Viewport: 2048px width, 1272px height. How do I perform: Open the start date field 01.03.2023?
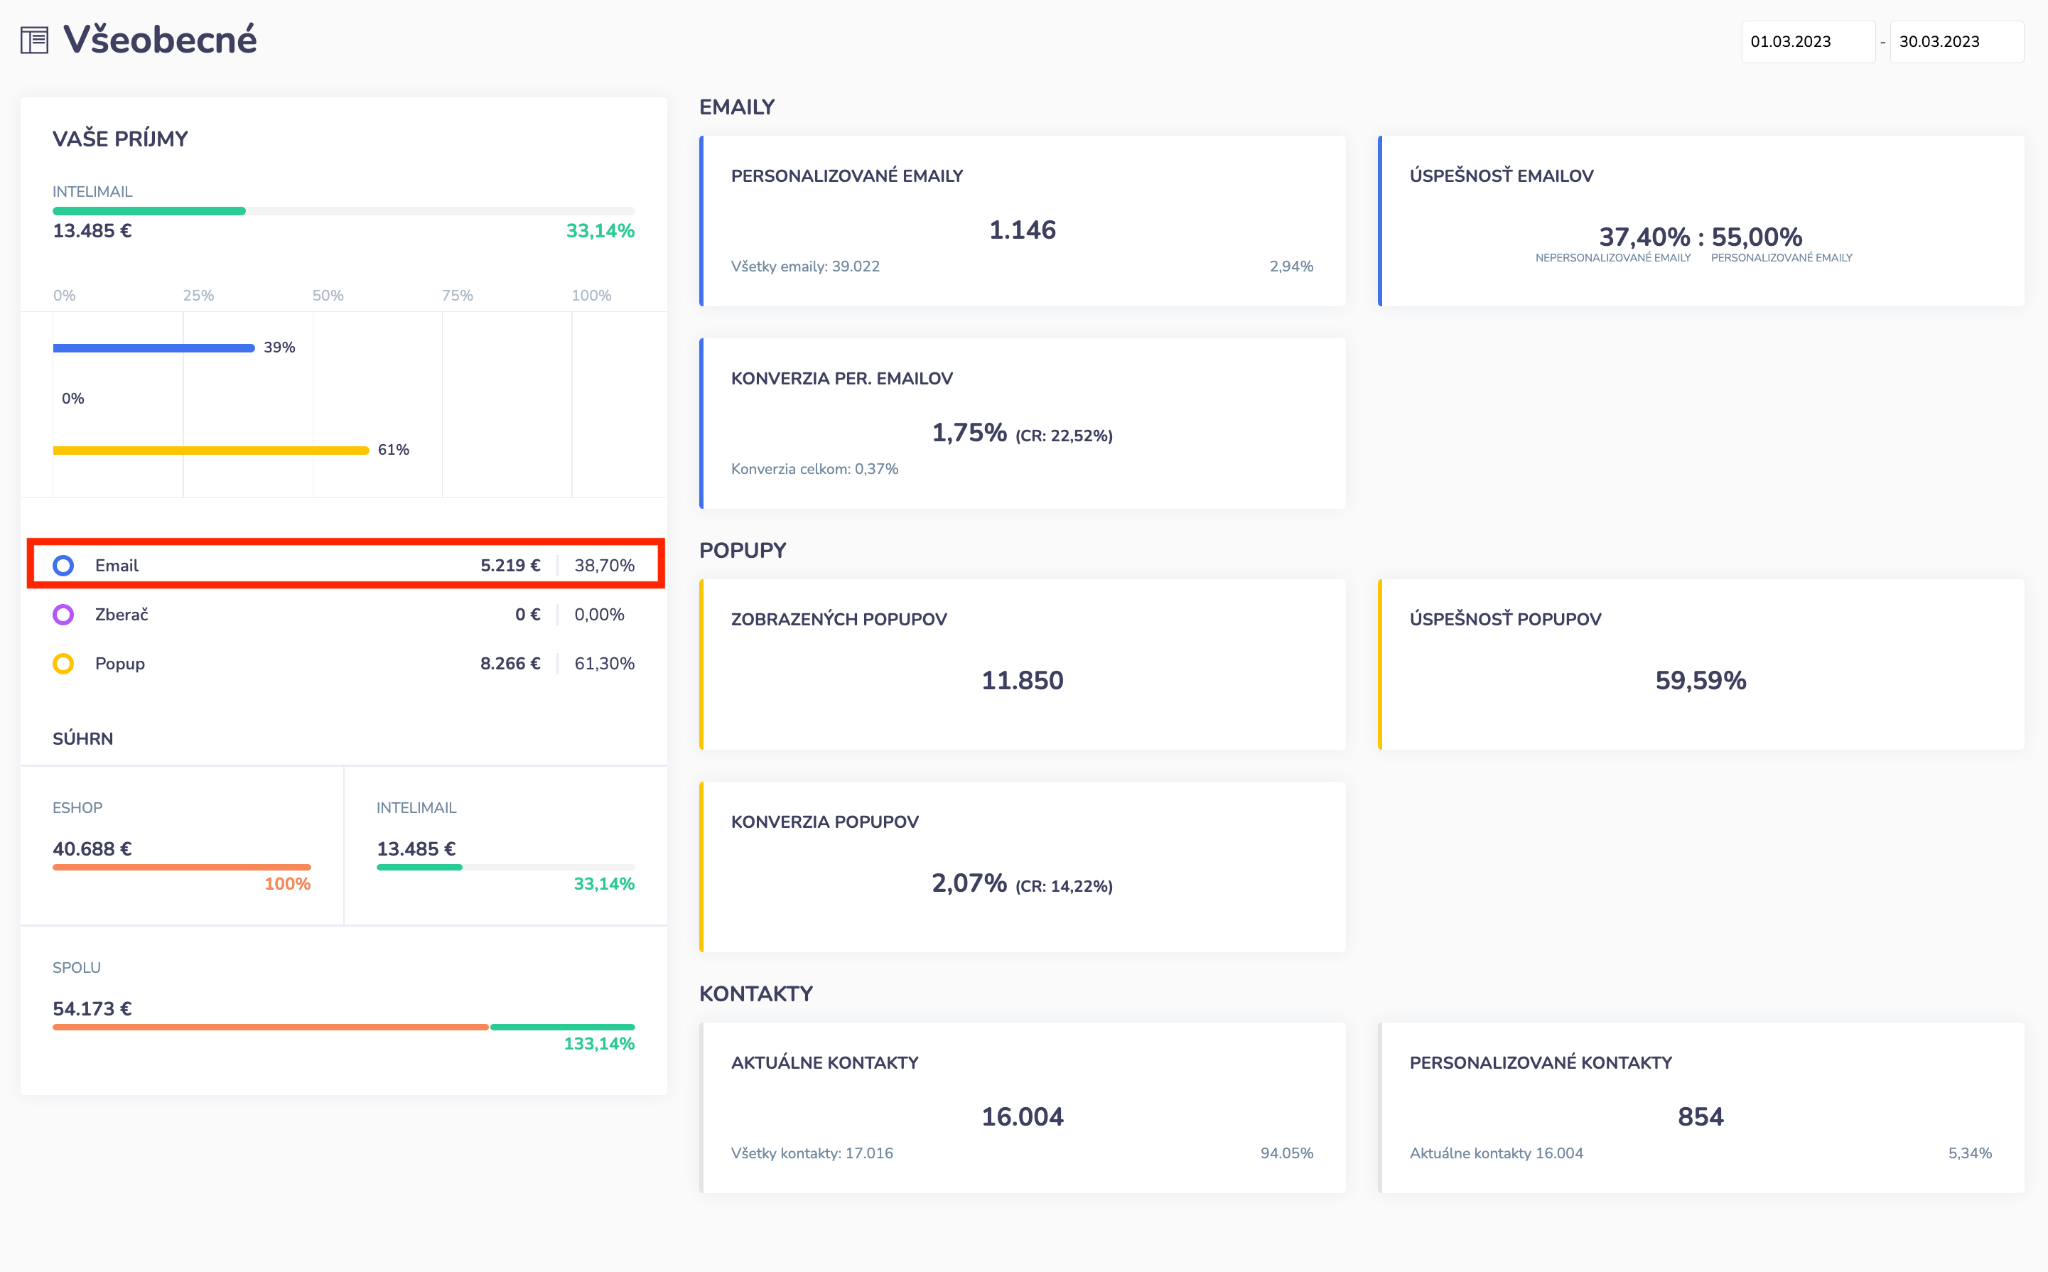point(1806,42)
